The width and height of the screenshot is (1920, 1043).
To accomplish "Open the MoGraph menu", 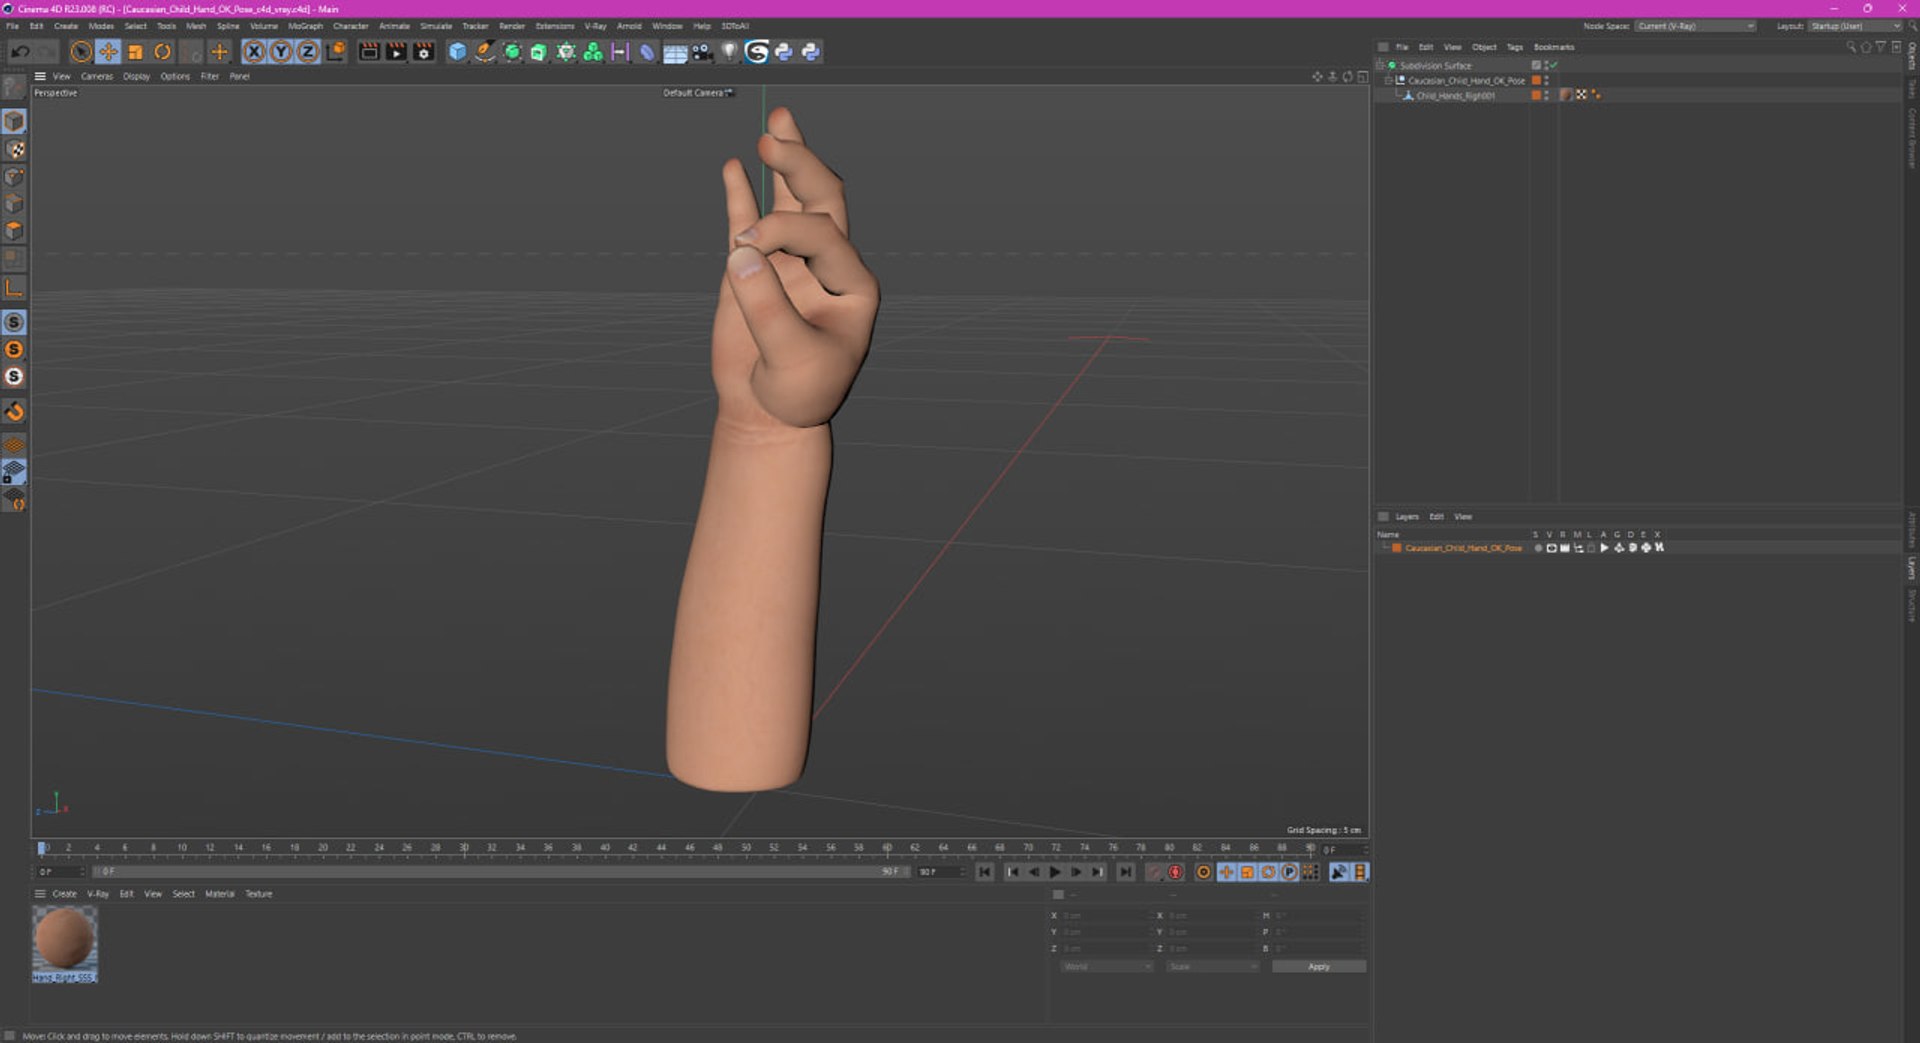I will pyautogui.click(x=305, y=26).
